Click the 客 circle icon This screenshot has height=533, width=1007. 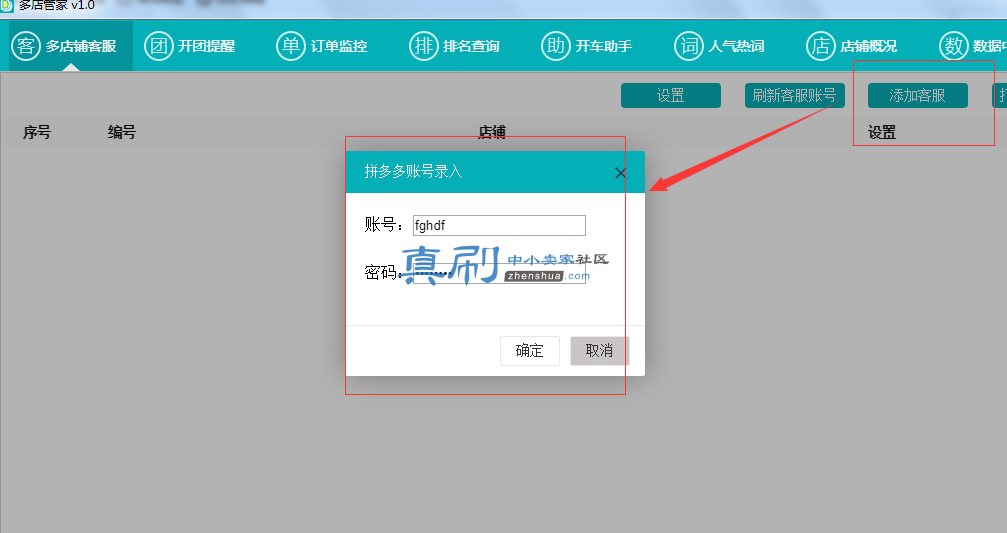(x=26, y=46)
